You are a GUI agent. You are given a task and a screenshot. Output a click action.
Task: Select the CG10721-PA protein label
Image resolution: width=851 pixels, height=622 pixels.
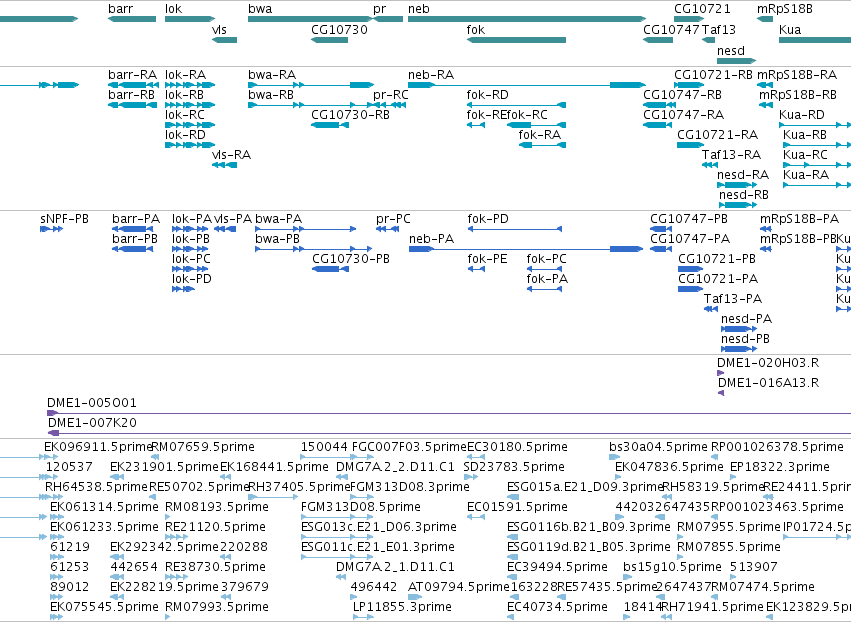[717, 278]
